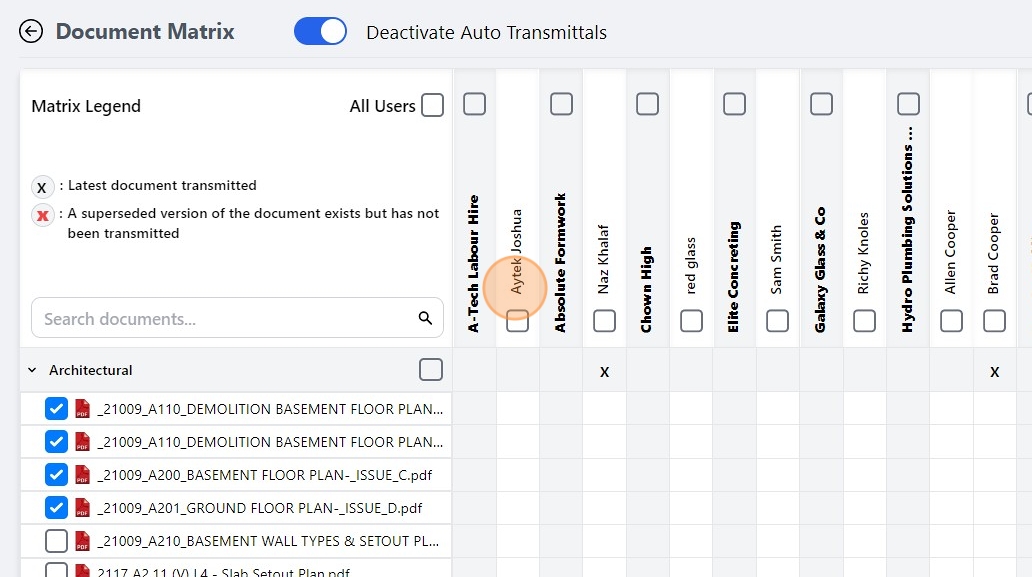The width and height of the screenshot is (1032, 577).
Task: Click PDF icon of A200 BASEMENT FLOOR PLAN
Action: (82, 474)
